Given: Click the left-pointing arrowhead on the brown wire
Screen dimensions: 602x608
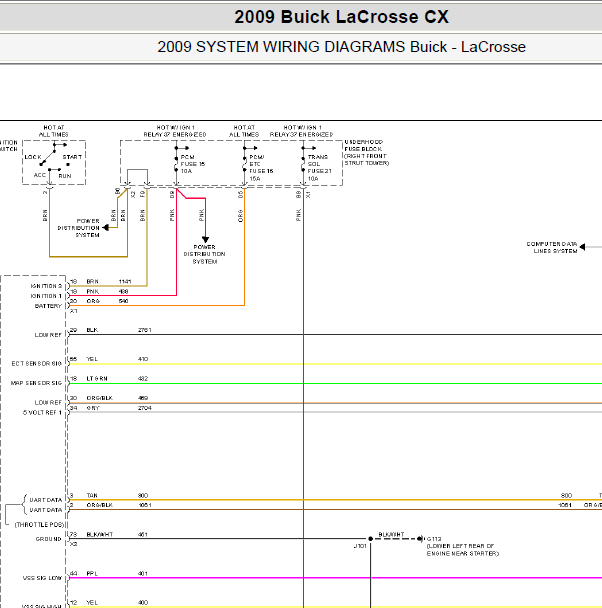Looking at the screenshot, I should point(105,228).
